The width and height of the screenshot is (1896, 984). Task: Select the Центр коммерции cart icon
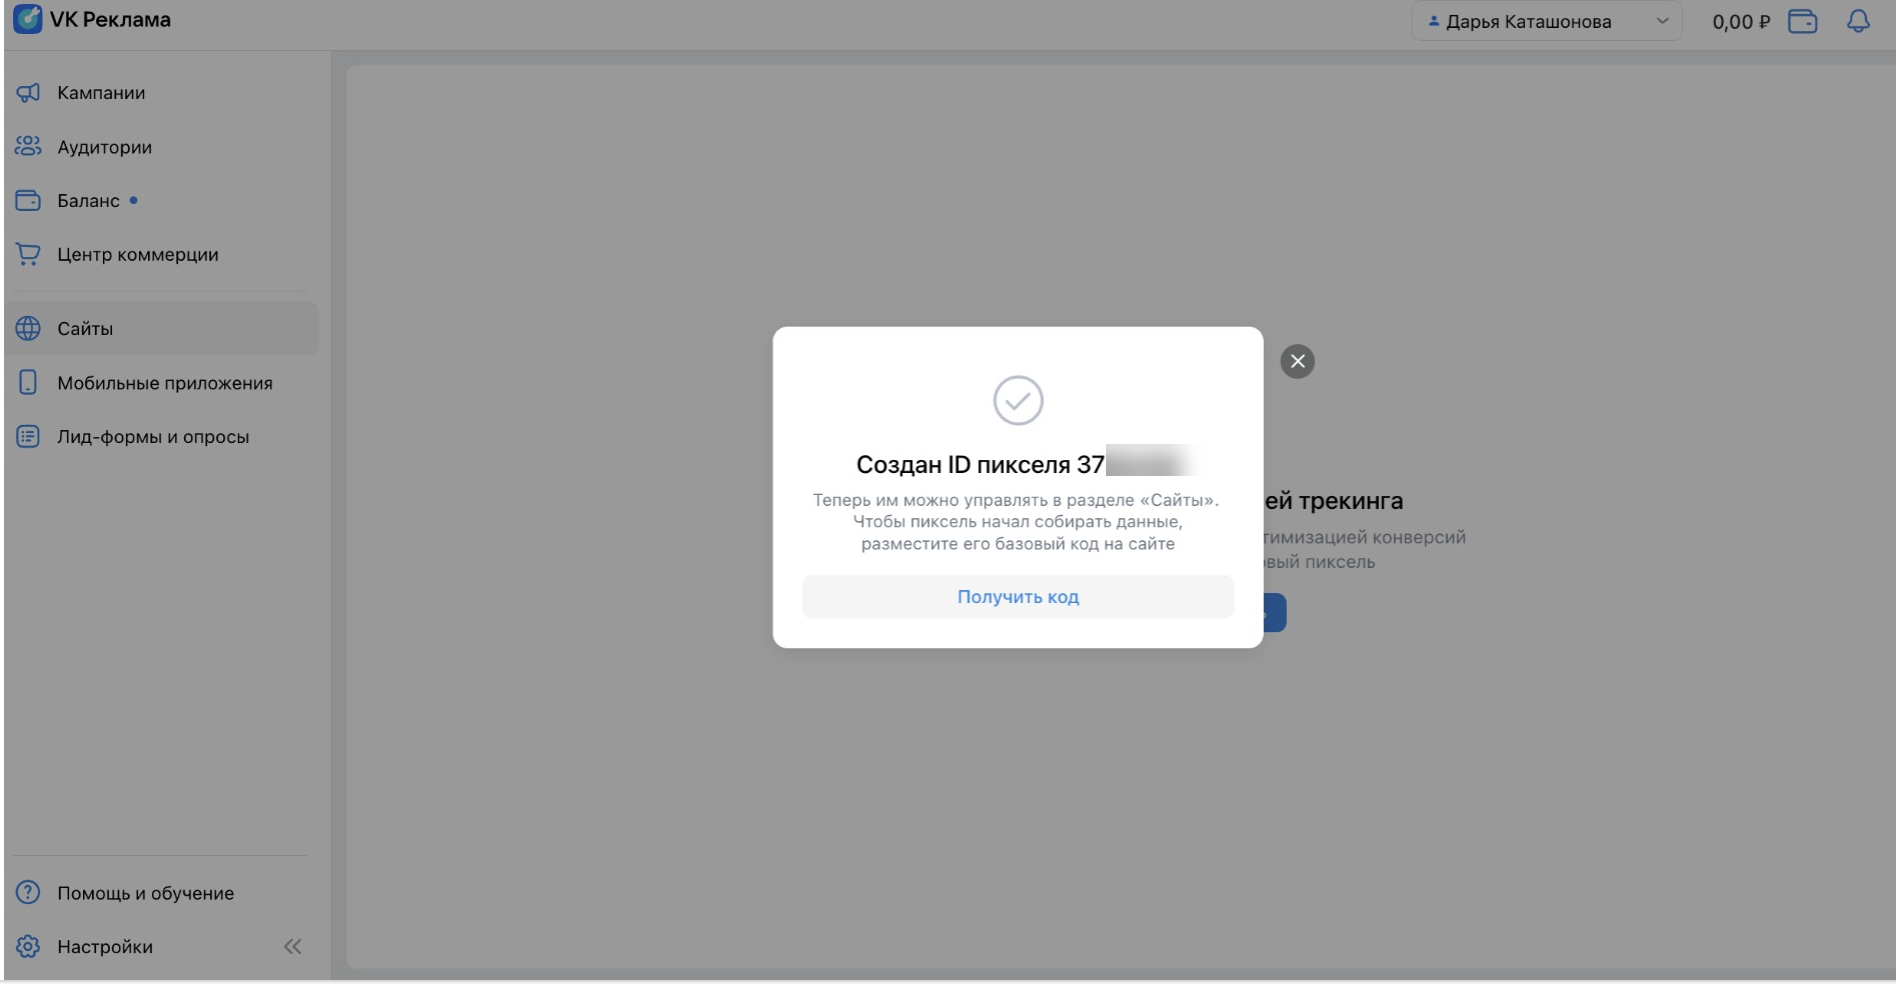[x=28, y=255]
